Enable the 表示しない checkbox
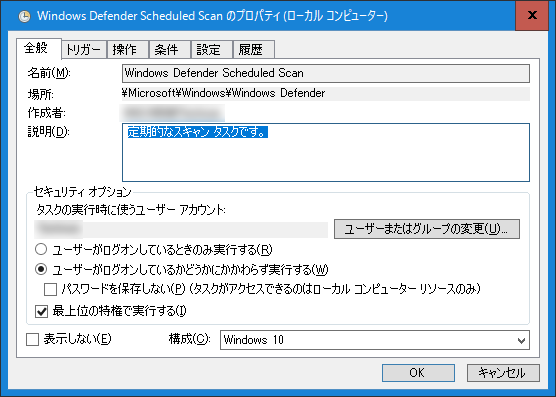The height and width of the screenshot is (397, 556). 32,340
